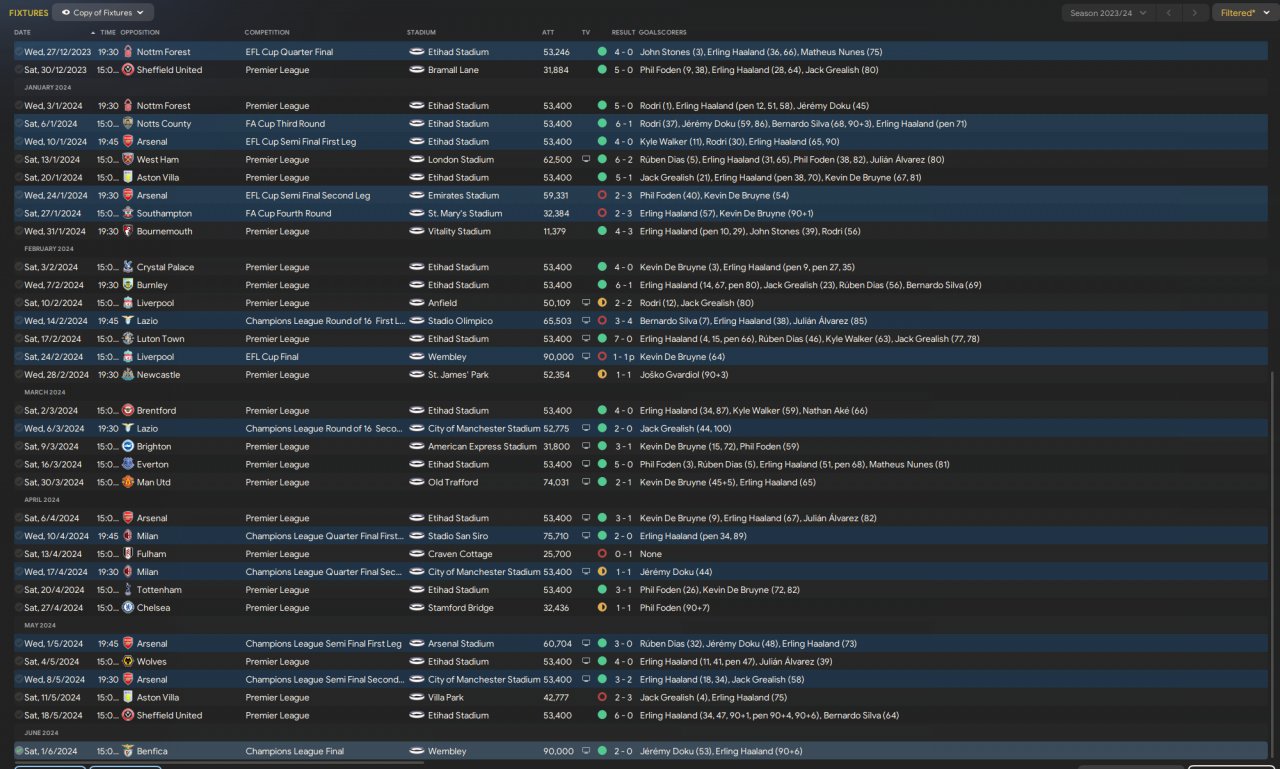1280x769 pixels.
Task: Click the Brentford club badge
Action: coord(128,411)
